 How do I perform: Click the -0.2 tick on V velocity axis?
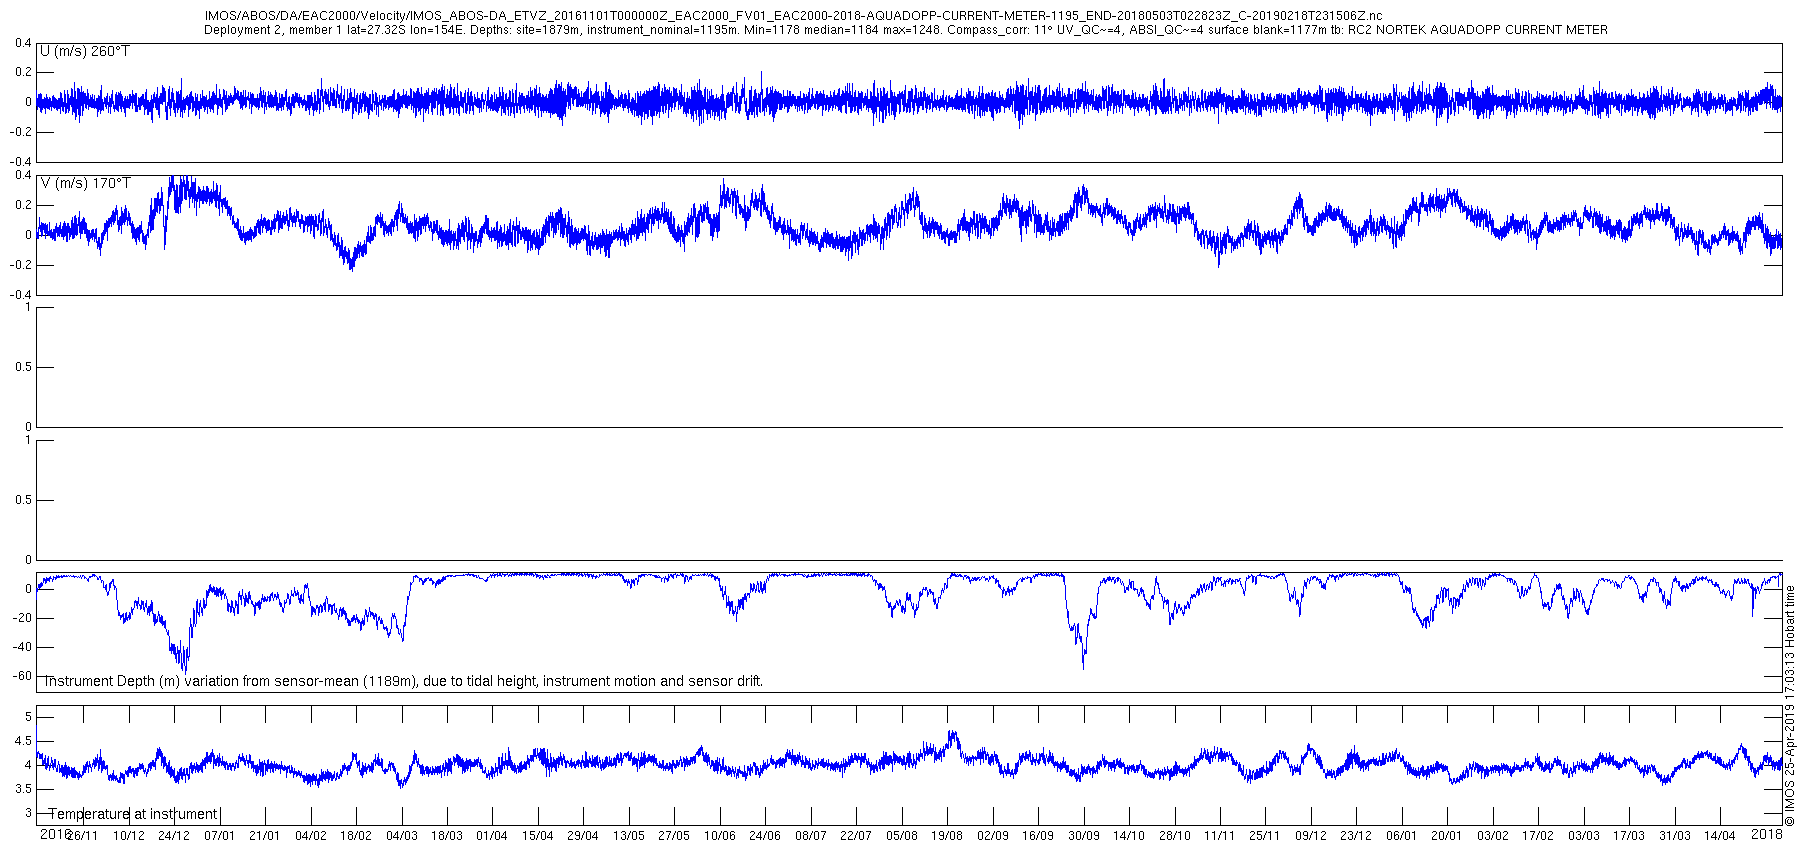21,265
